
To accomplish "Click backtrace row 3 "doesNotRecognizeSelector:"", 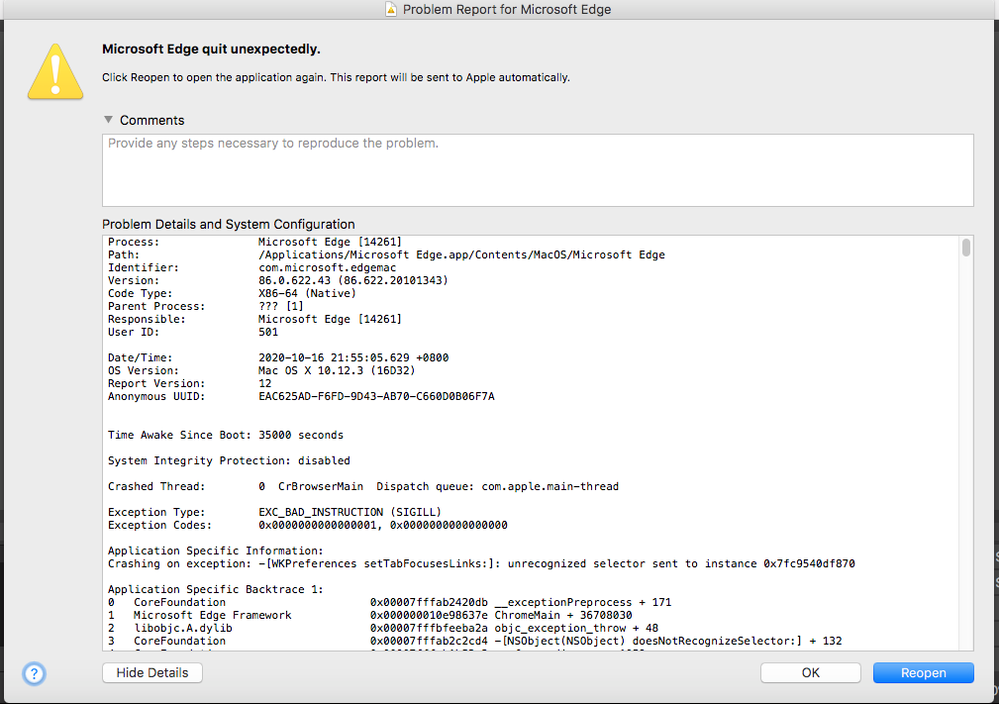I will (475, 641).
